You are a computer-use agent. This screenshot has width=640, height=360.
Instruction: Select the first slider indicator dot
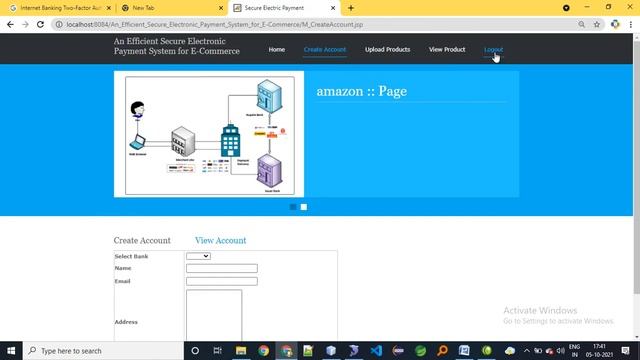click(293, 207)
